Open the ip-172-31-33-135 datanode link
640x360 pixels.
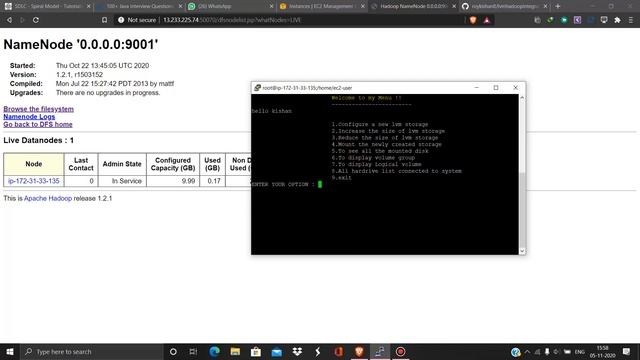(33, 181)
